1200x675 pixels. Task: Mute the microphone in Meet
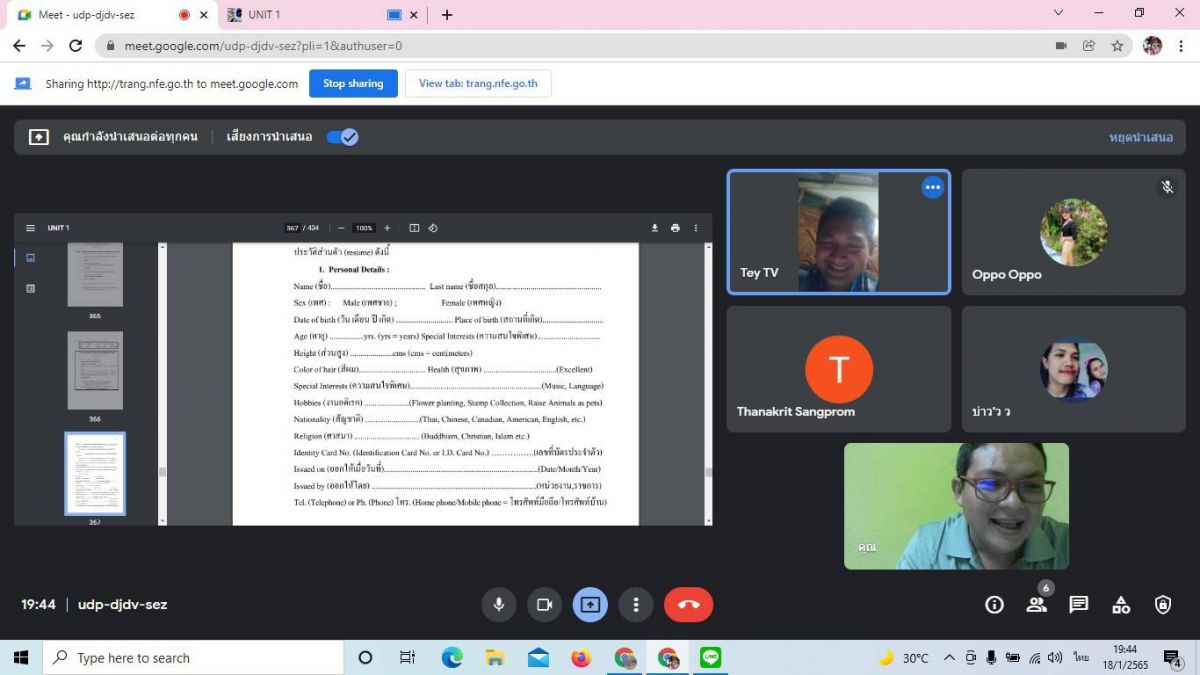498,605
